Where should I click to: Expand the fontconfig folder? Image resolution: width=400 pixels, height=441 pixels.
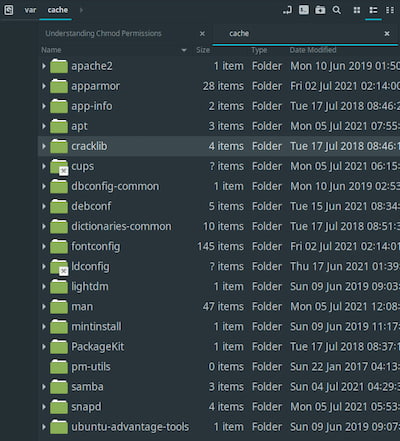click(x=44, y=246)
